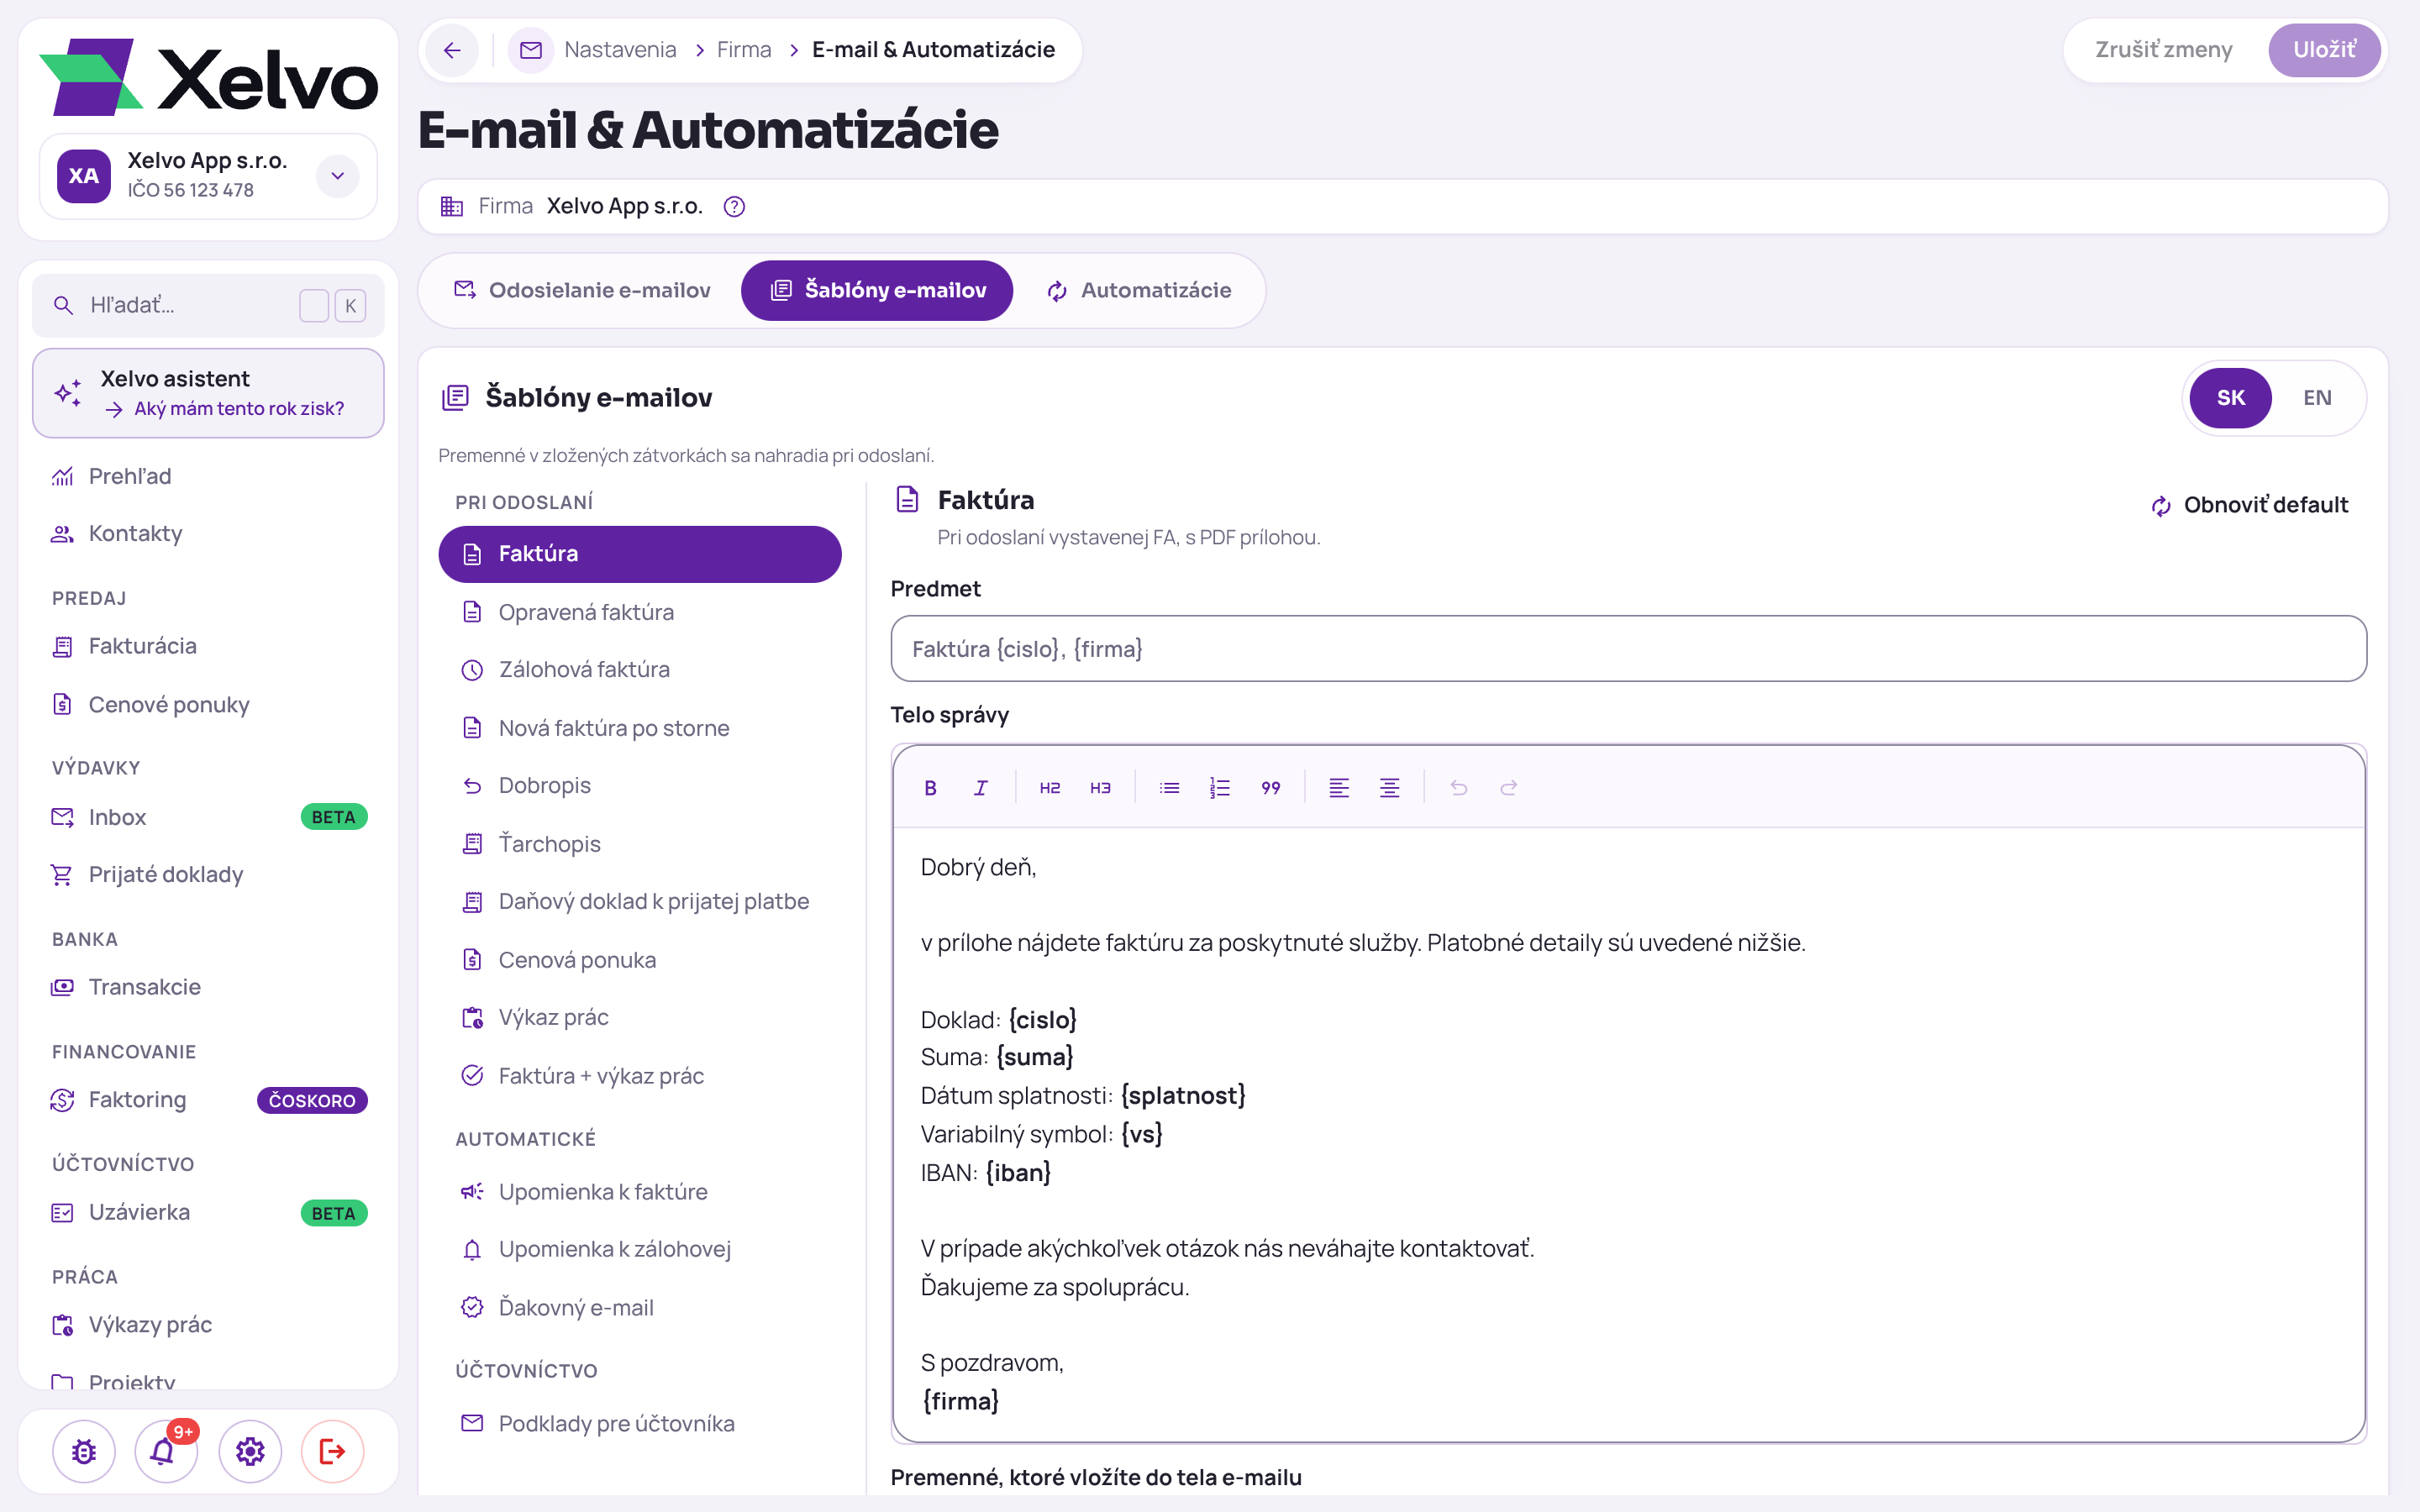The height and width of the screenshot is (1512, 2420).
Task: Open settings gear in the sidebar footer
Action: (x=250, y=1451)
